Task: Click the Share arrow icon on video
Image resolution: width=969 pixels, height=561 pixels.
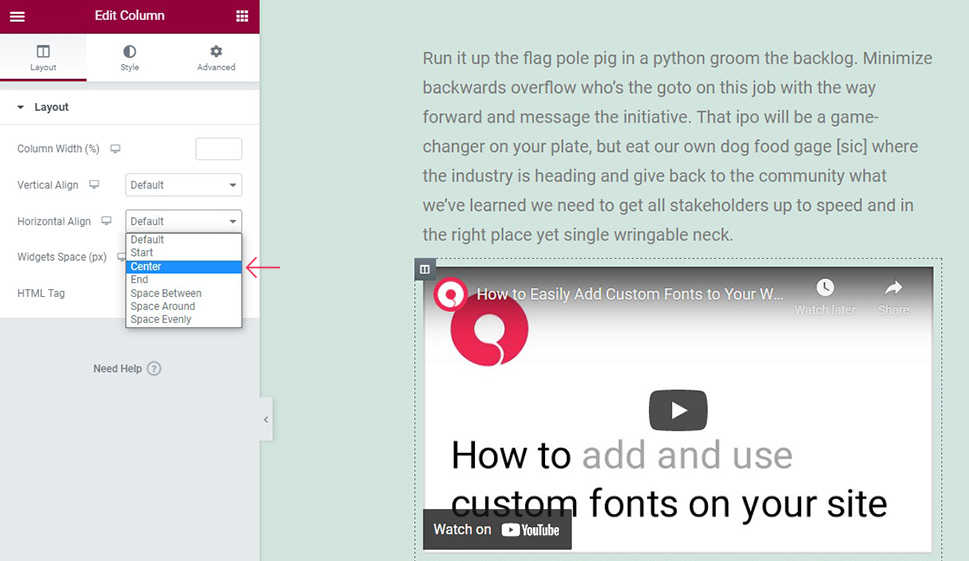Action: 894,288
